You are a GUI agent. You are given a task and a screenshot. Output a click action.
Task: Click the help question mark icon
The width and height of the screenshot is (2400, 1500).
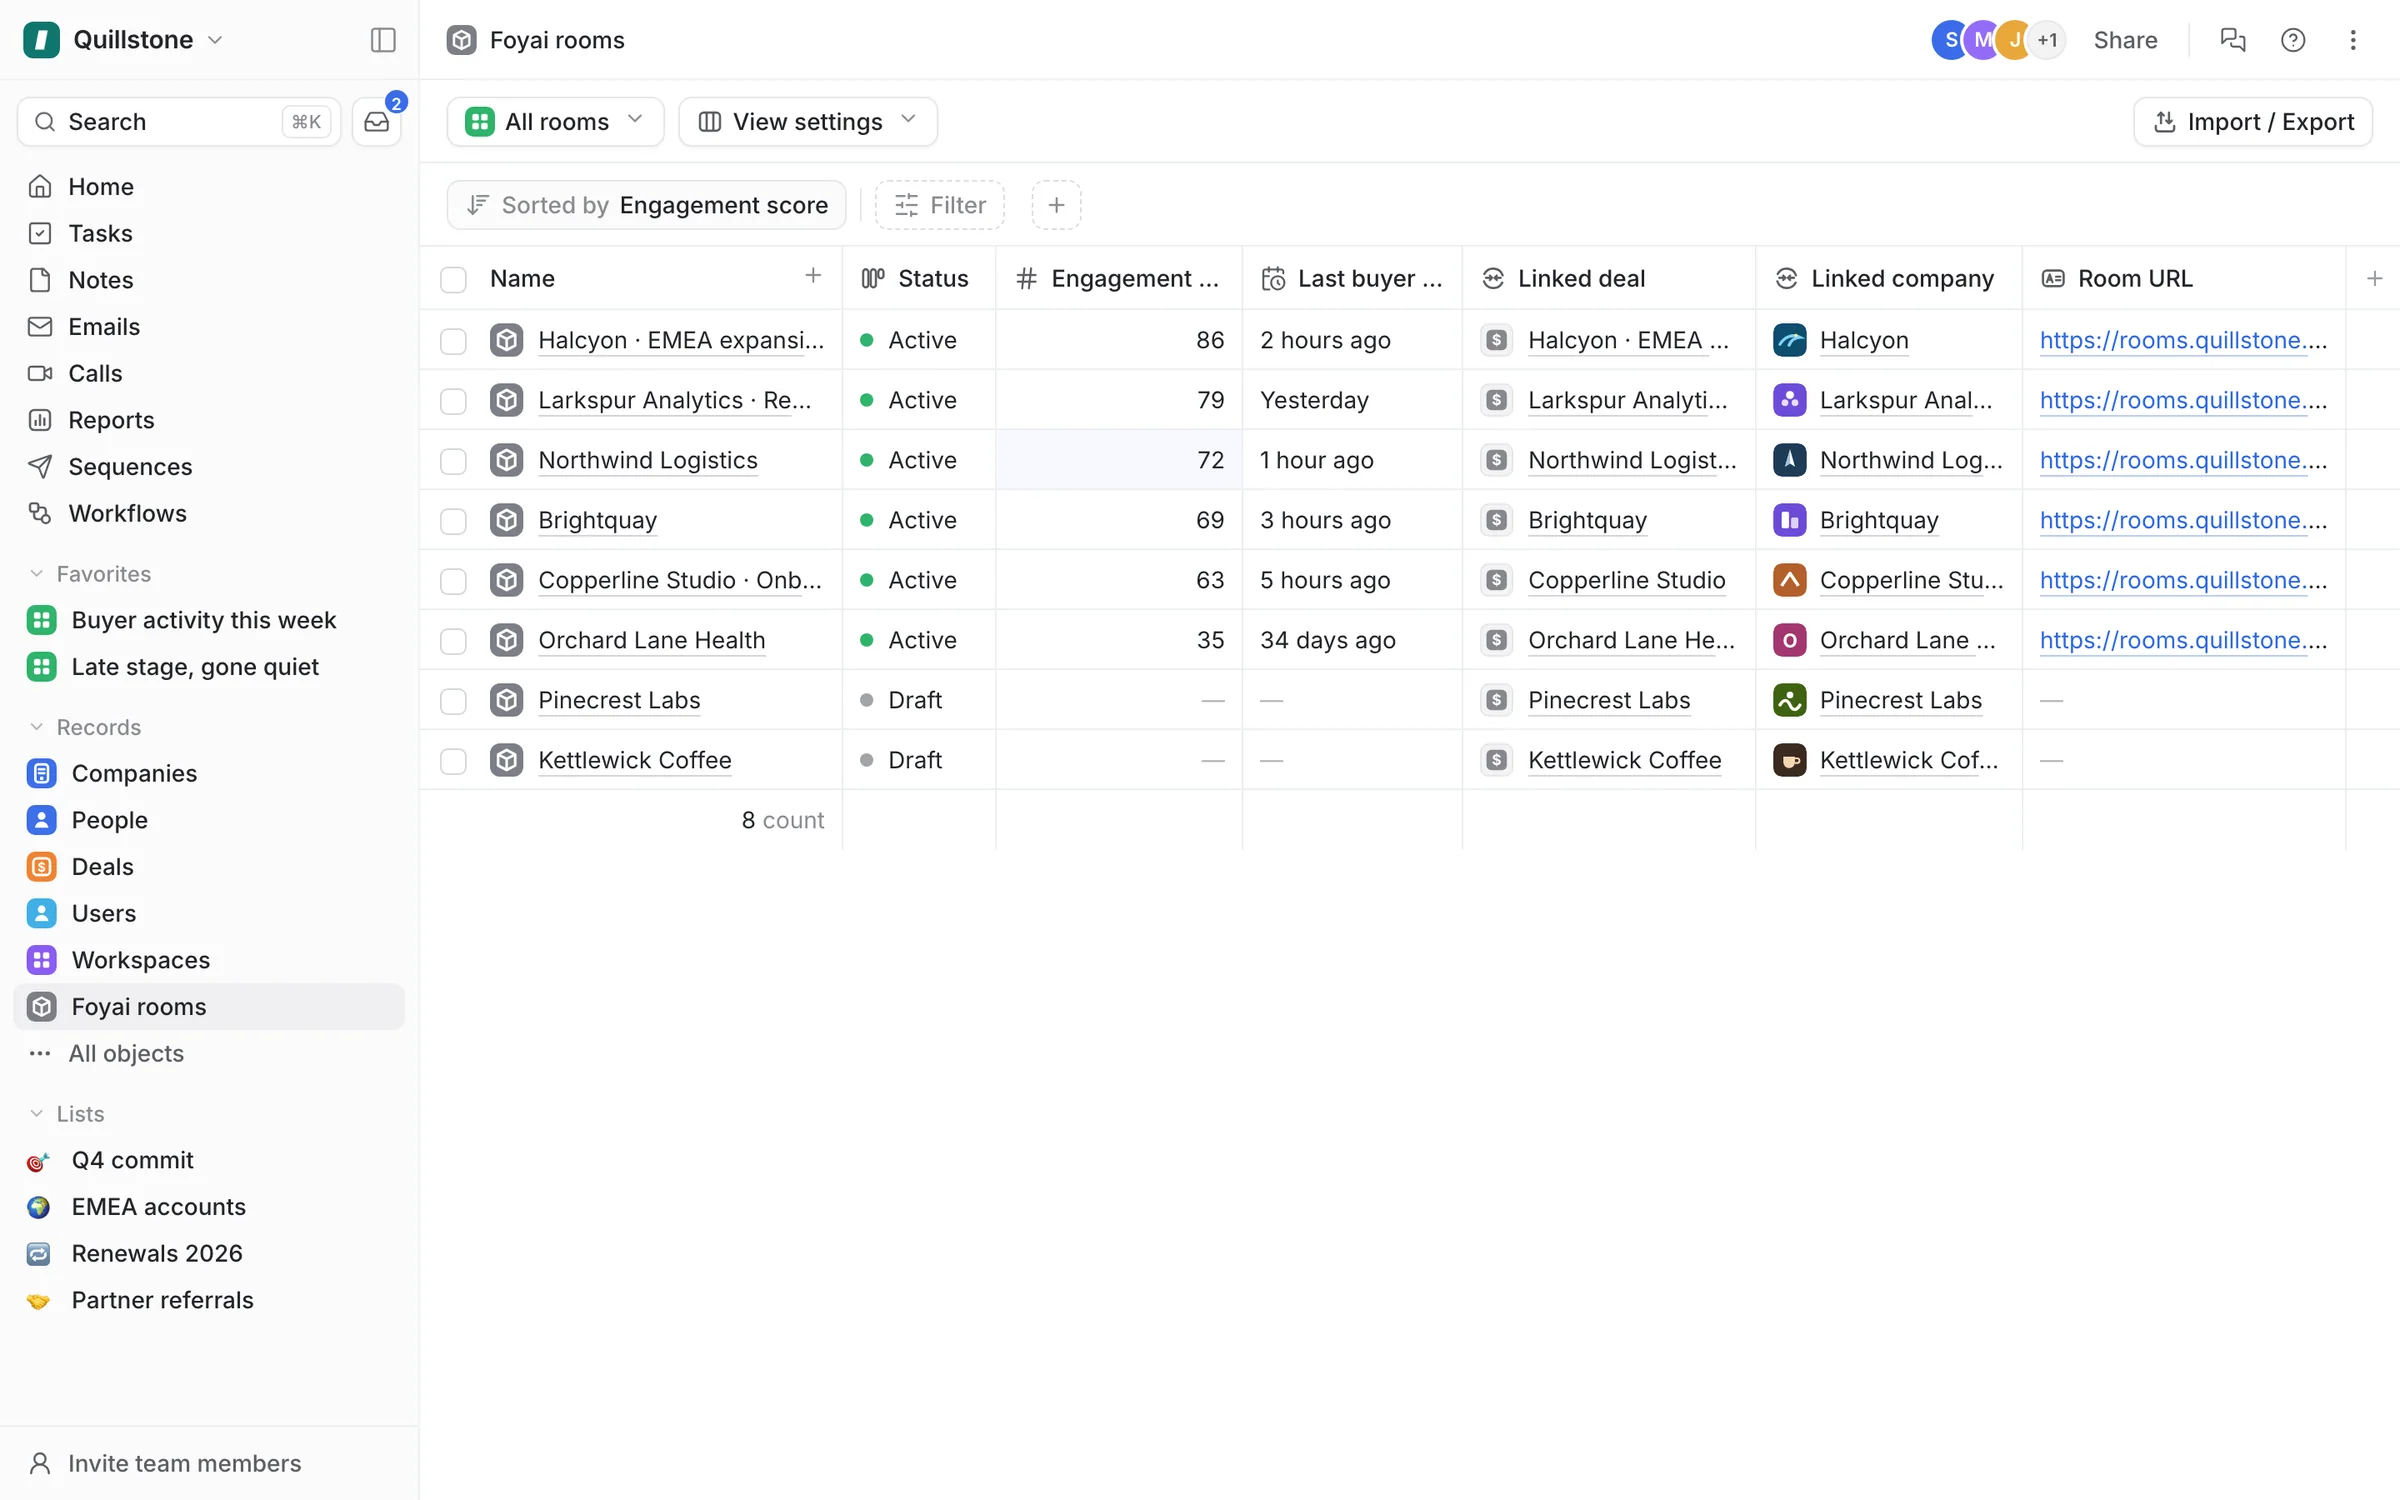(2292, 39)
